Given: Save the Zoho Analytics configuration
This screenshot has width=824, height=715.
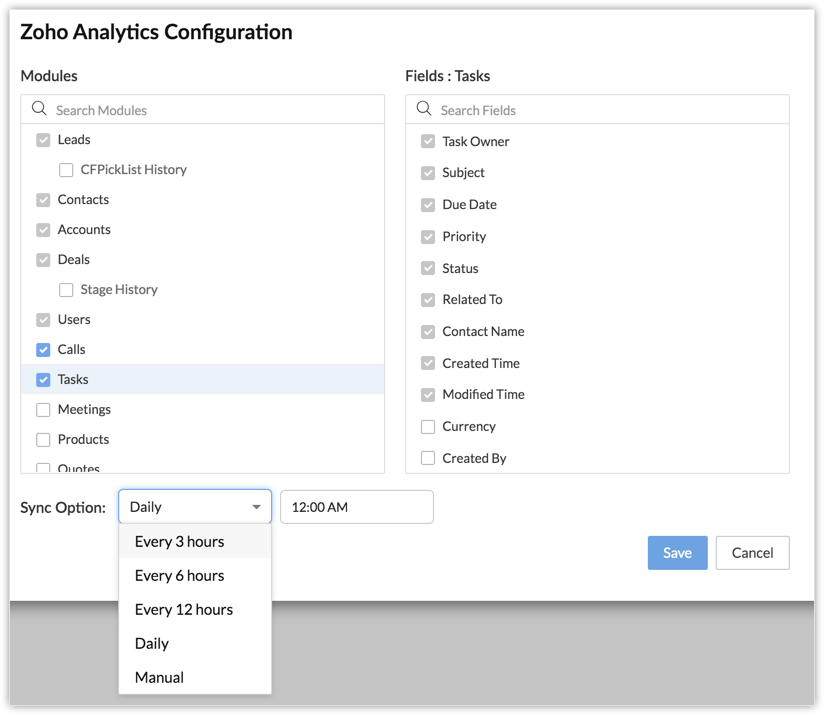Looking at the screenshot, I should pos(677,553).
